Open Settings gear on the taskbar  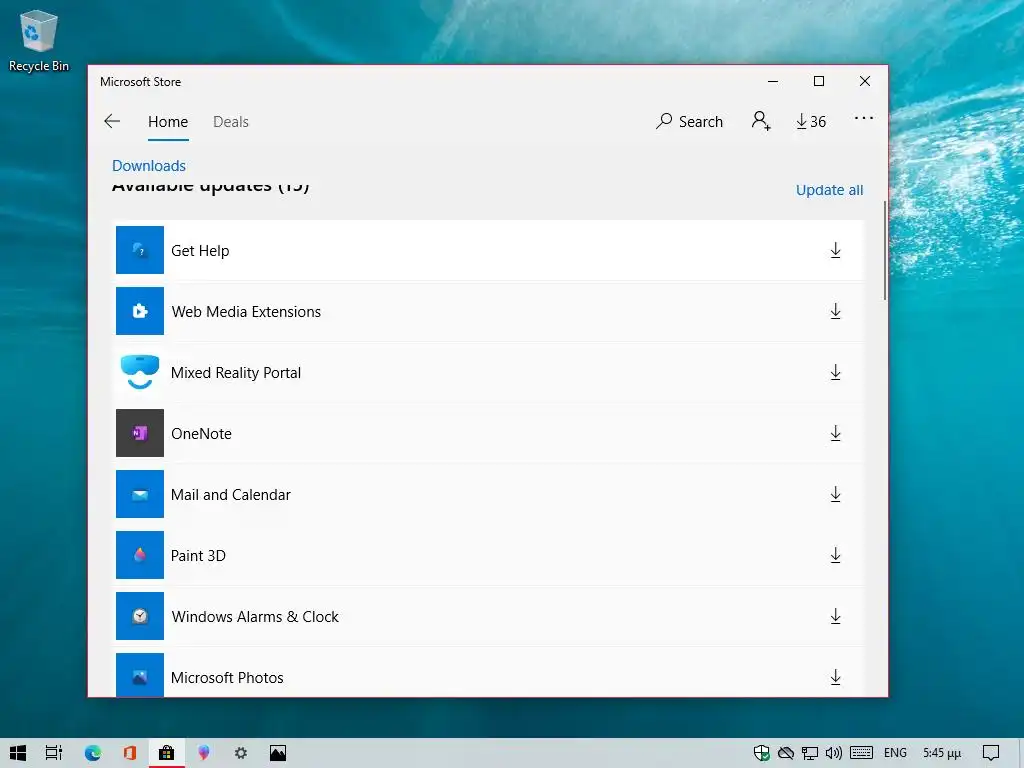pyautogui.click(x=241, y=753)
